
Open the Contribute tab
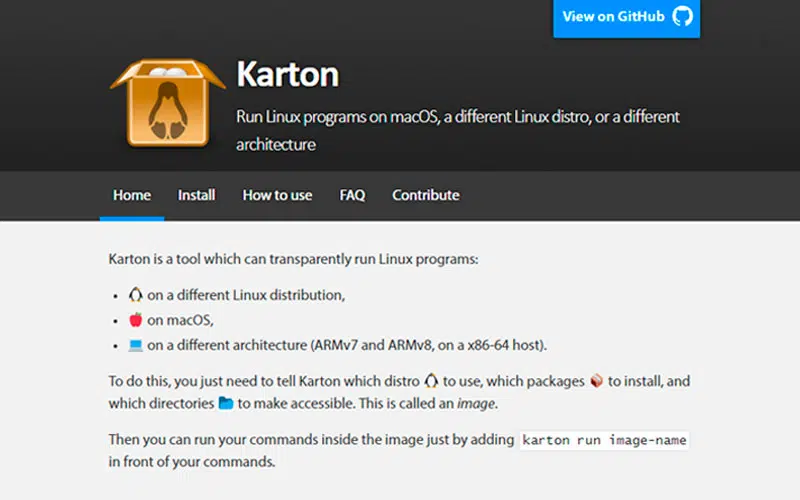click(x=426, y=195)
